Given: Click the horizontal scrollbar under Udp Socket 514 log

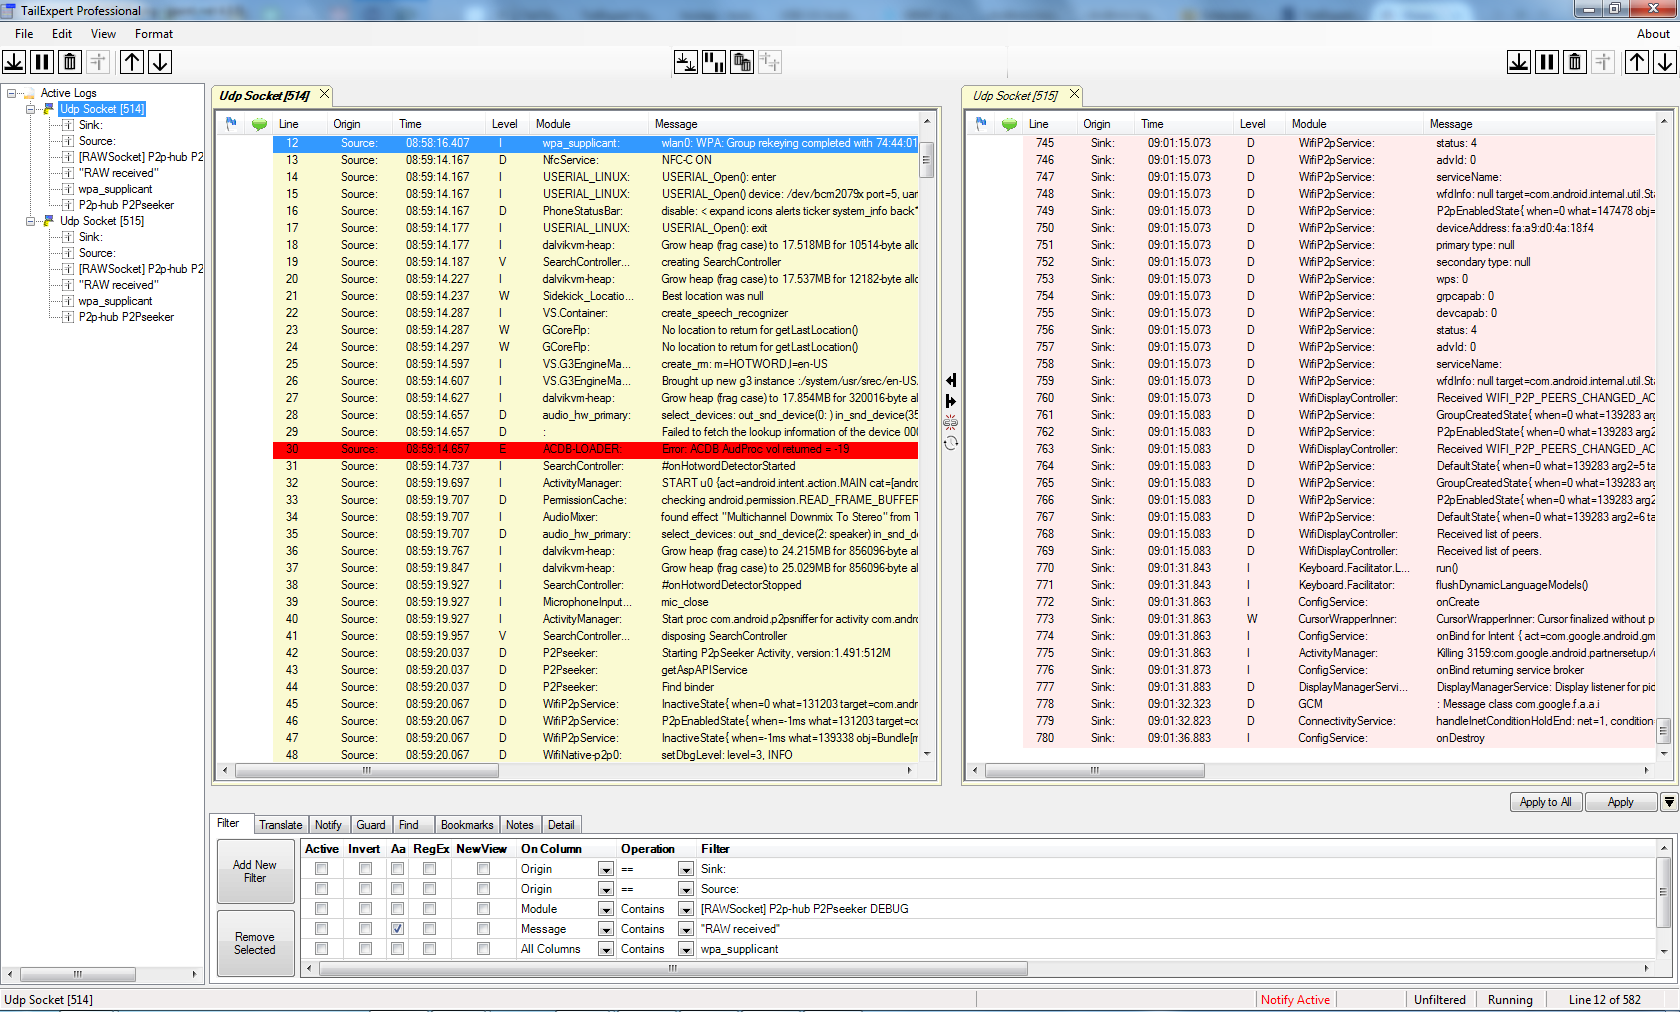Looking at the screenshot, I should click(x=366, y=771).
